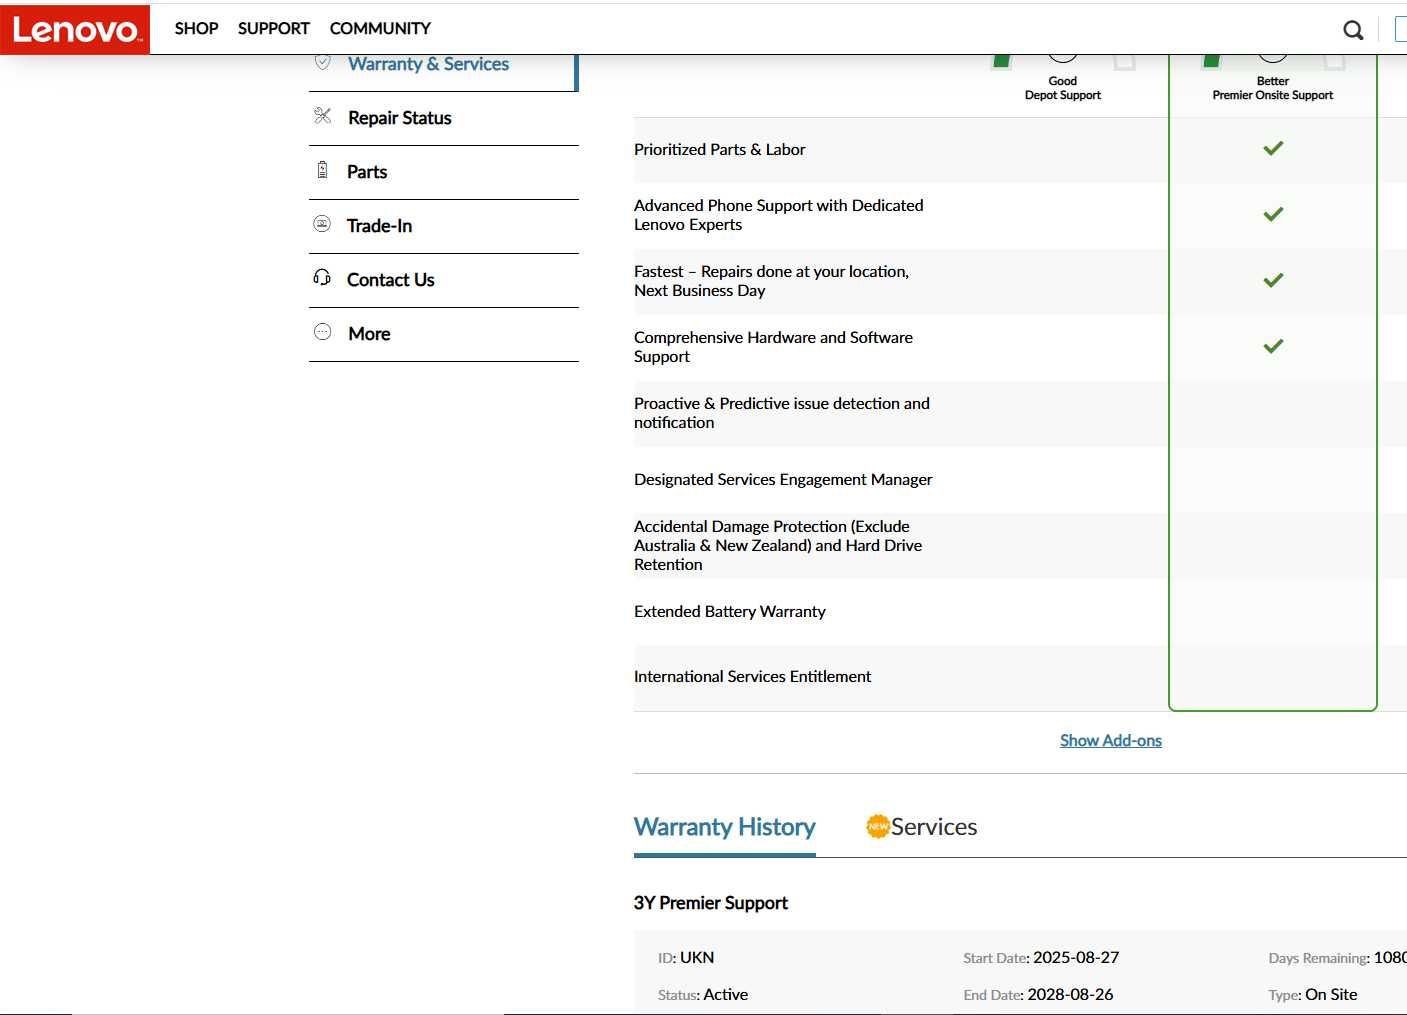The width and height of the screenshot is (1407, 1015).
Task: Click Comprehensive Hardware and Software Support text
Action: tap(774, 347)
